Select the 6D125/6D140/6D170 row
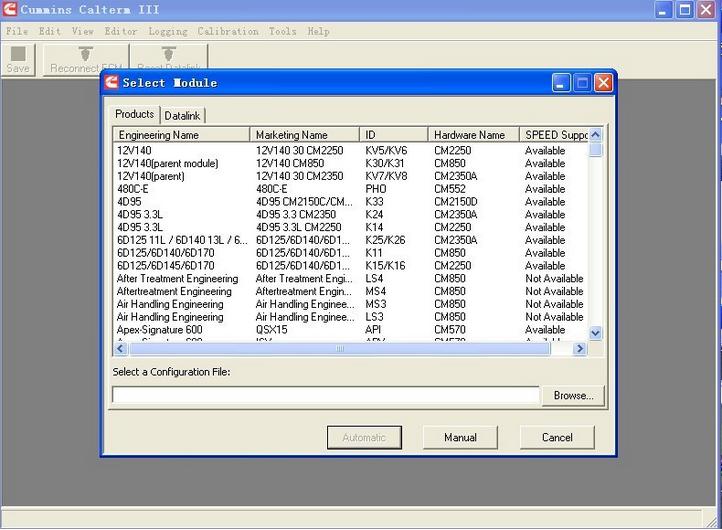This screenshot has height=530, width=722. [350, 253]
